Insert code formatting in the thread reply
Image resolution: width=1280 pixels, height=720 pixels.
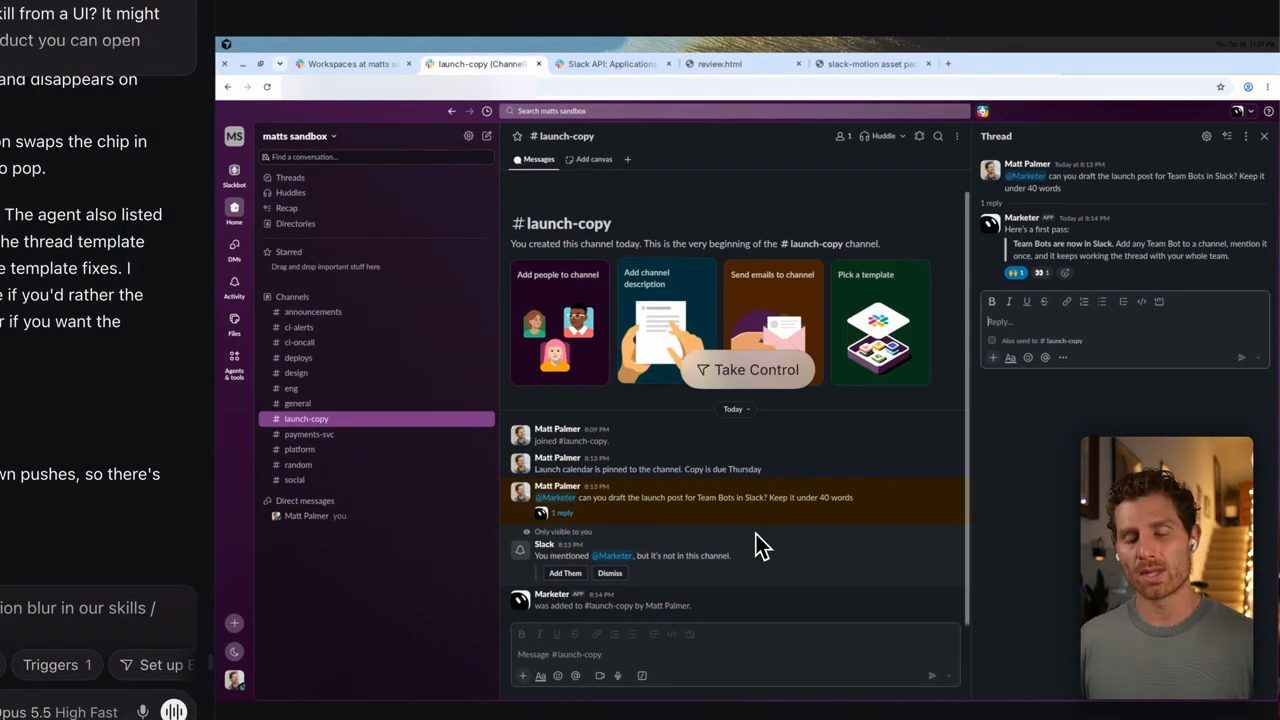1141,301
